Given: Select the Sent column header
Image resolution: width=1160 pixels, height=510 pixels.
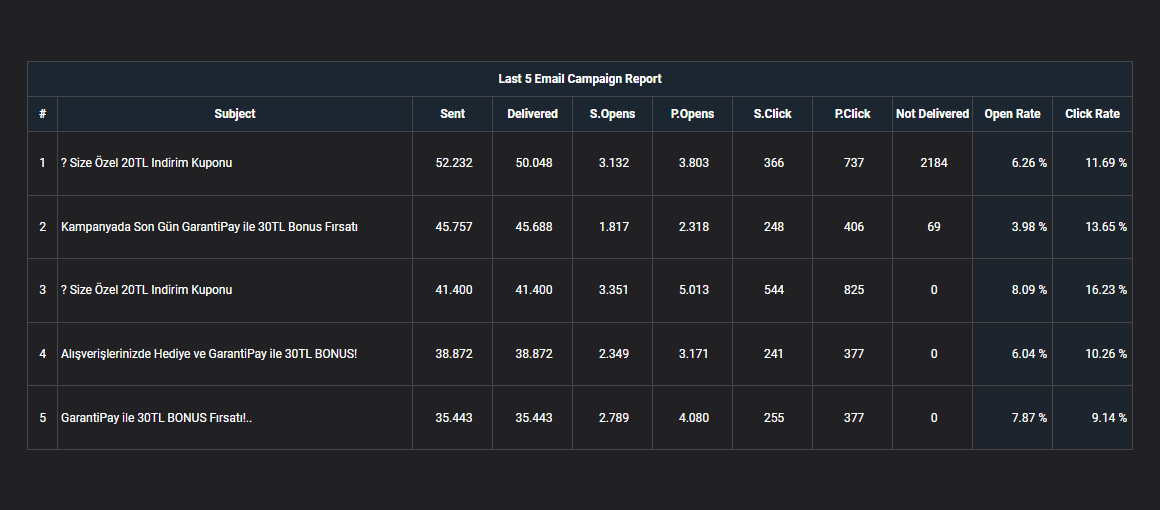Looking at the screenshot, I should pos(453,114).
